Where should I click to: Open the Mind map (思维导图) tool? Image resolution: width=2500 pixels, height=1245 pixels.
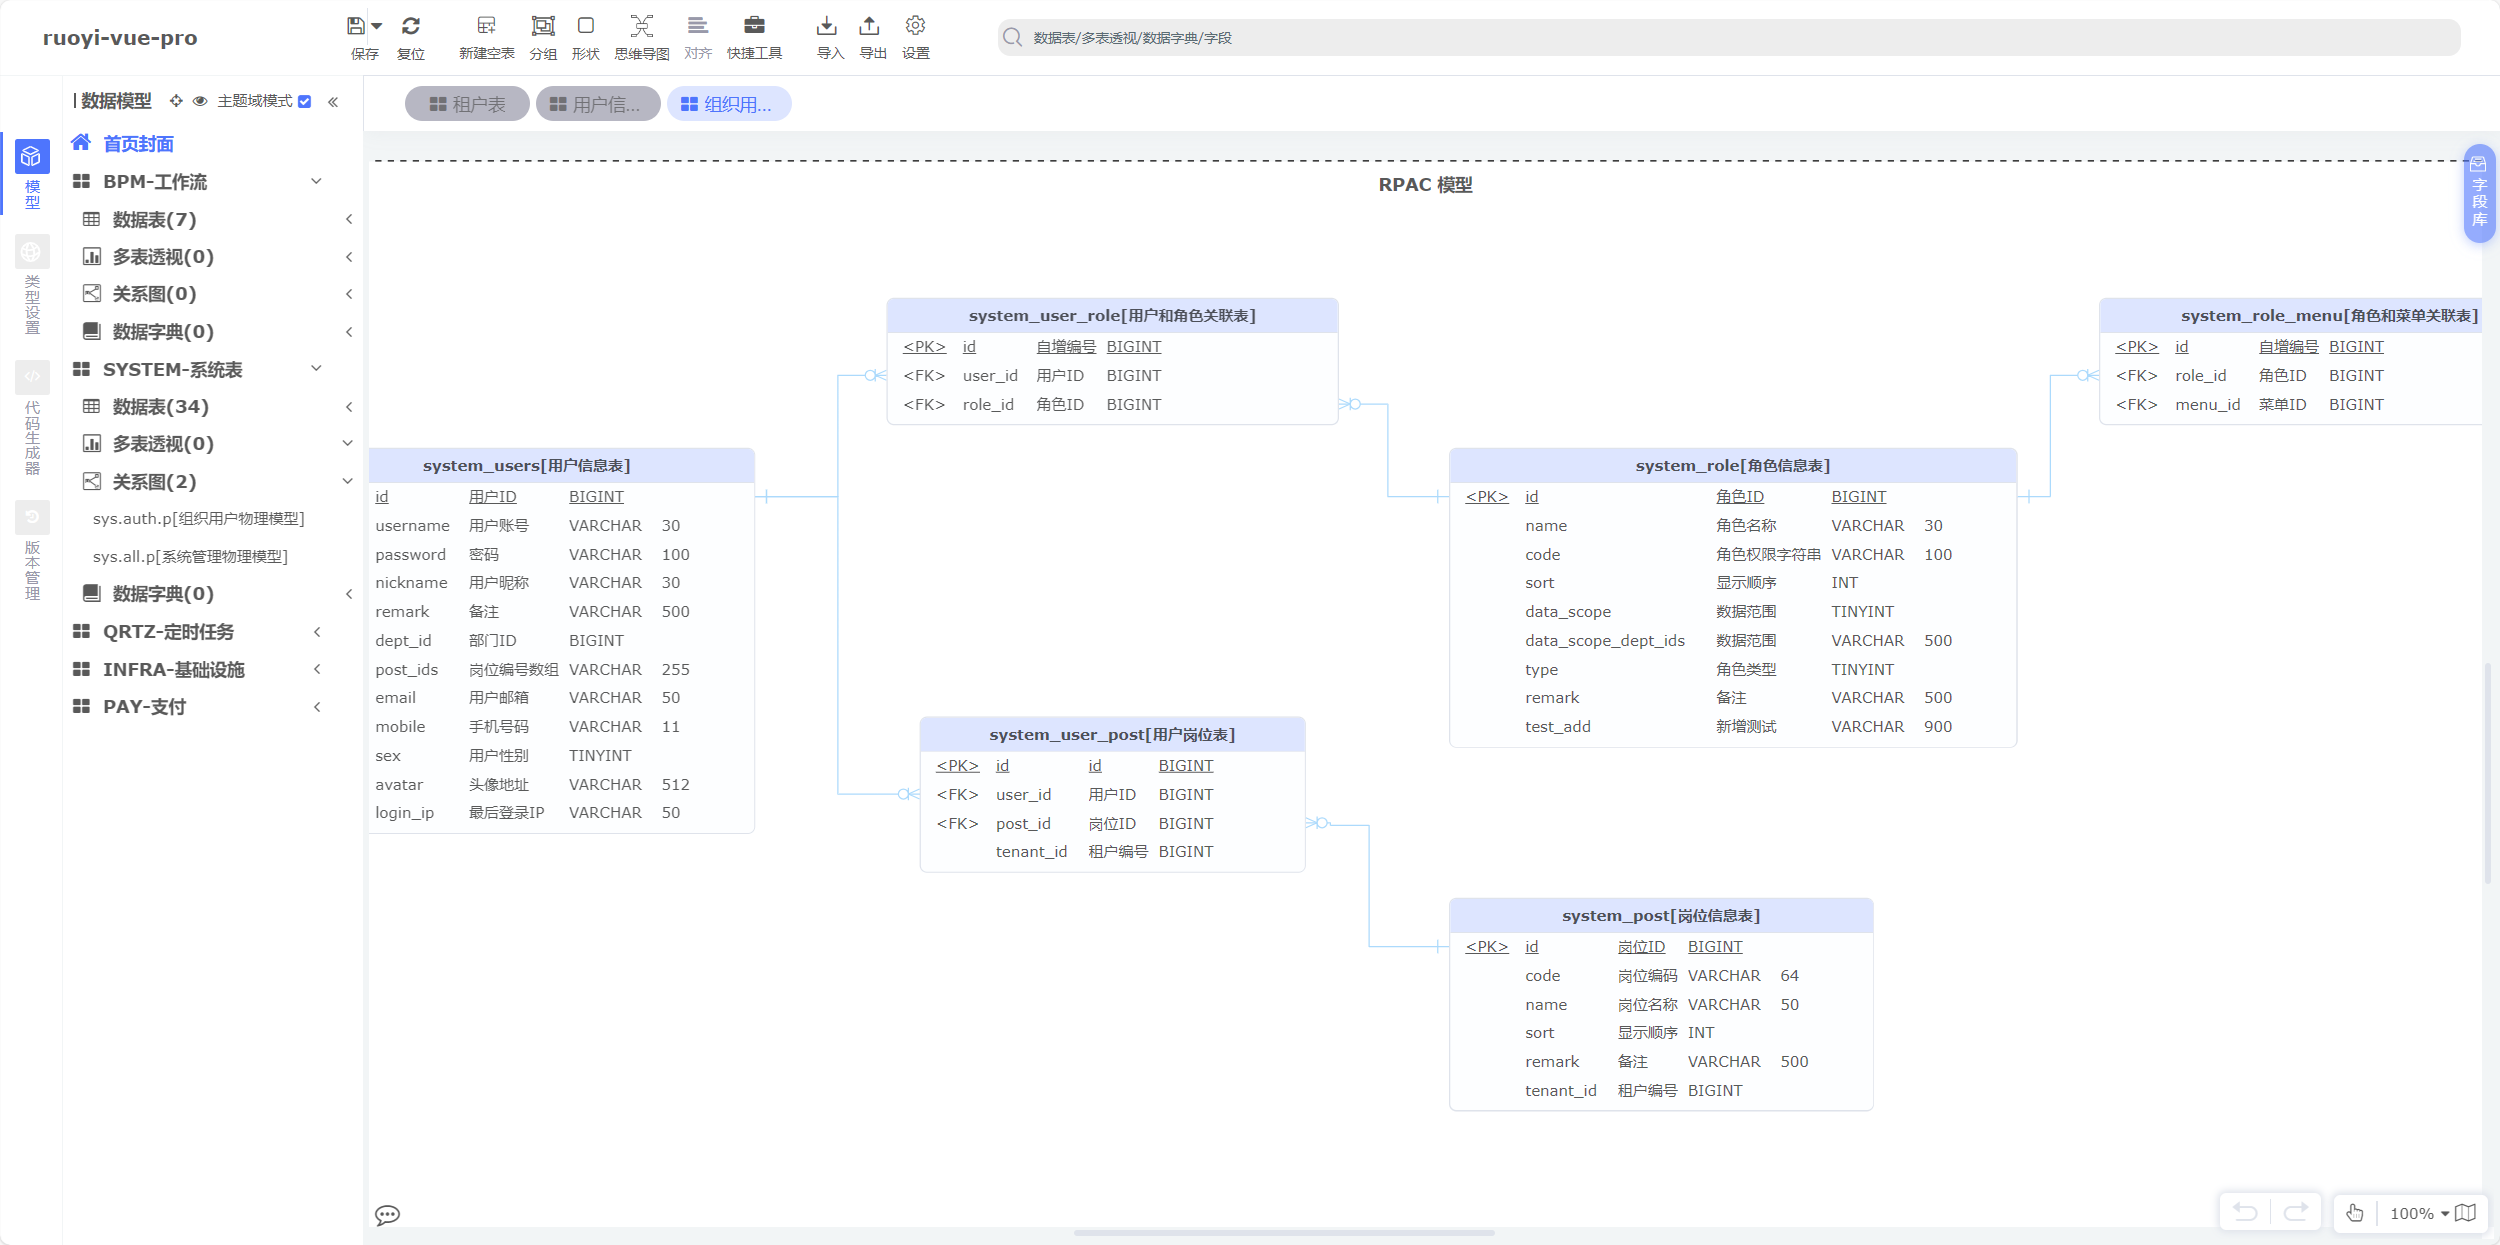pyautogui.click(x=642, y=26)
